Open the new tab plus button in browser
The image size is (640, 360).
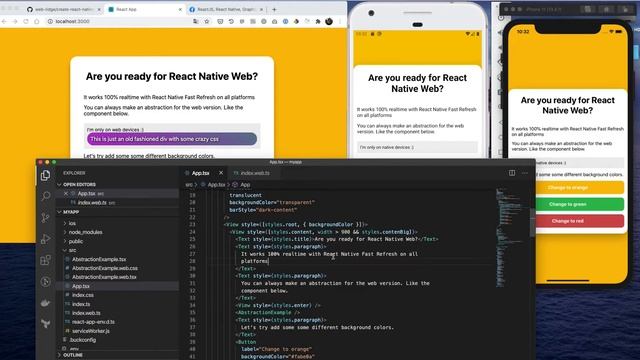click(274, 9)
